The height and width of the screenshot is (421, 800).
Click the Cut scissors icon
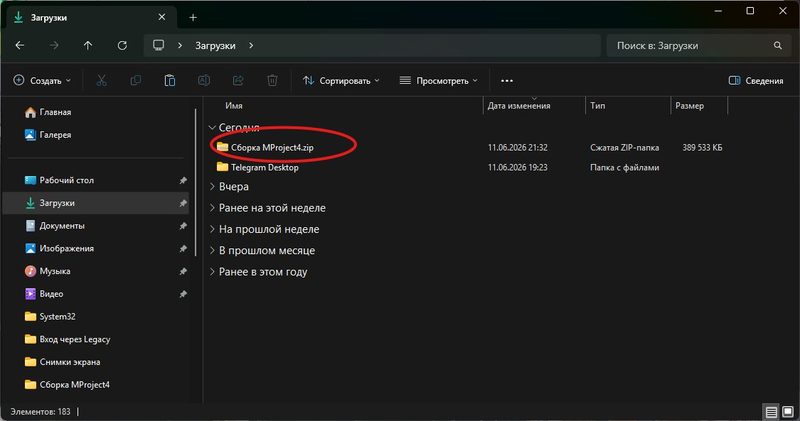102,81
